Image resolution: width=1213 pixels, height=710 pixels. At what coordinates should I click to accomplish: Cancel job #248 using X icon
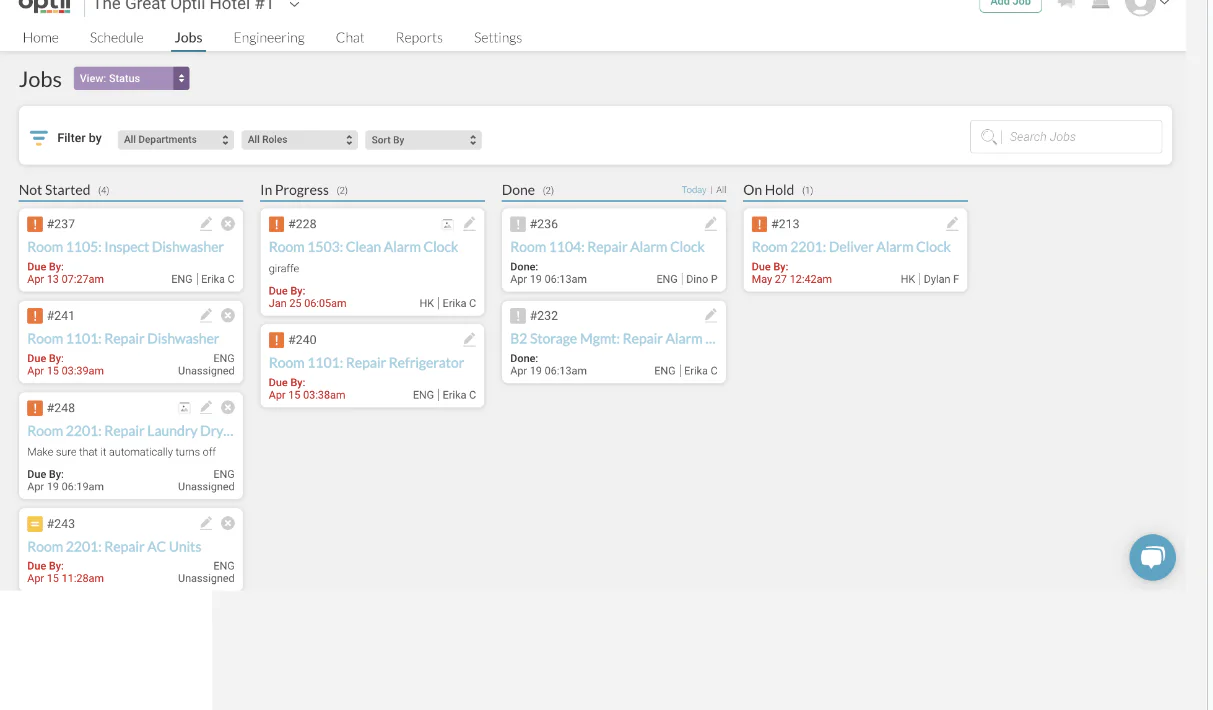coord(228,407)
